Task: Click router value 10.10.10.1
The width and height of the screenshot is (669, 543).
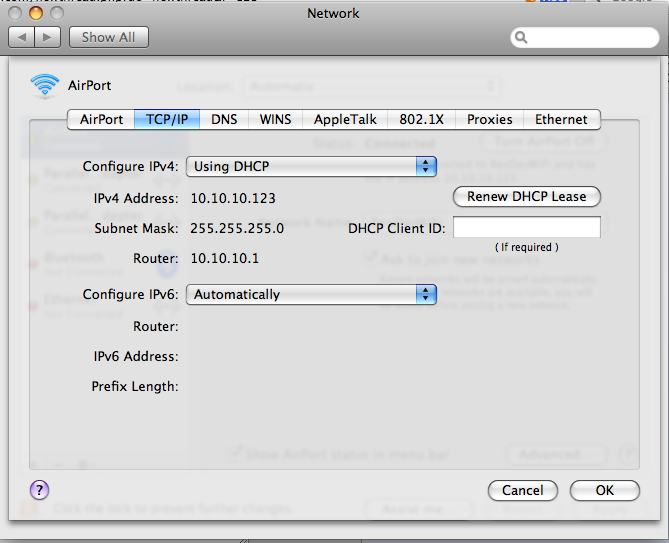Action: [224, 258]
